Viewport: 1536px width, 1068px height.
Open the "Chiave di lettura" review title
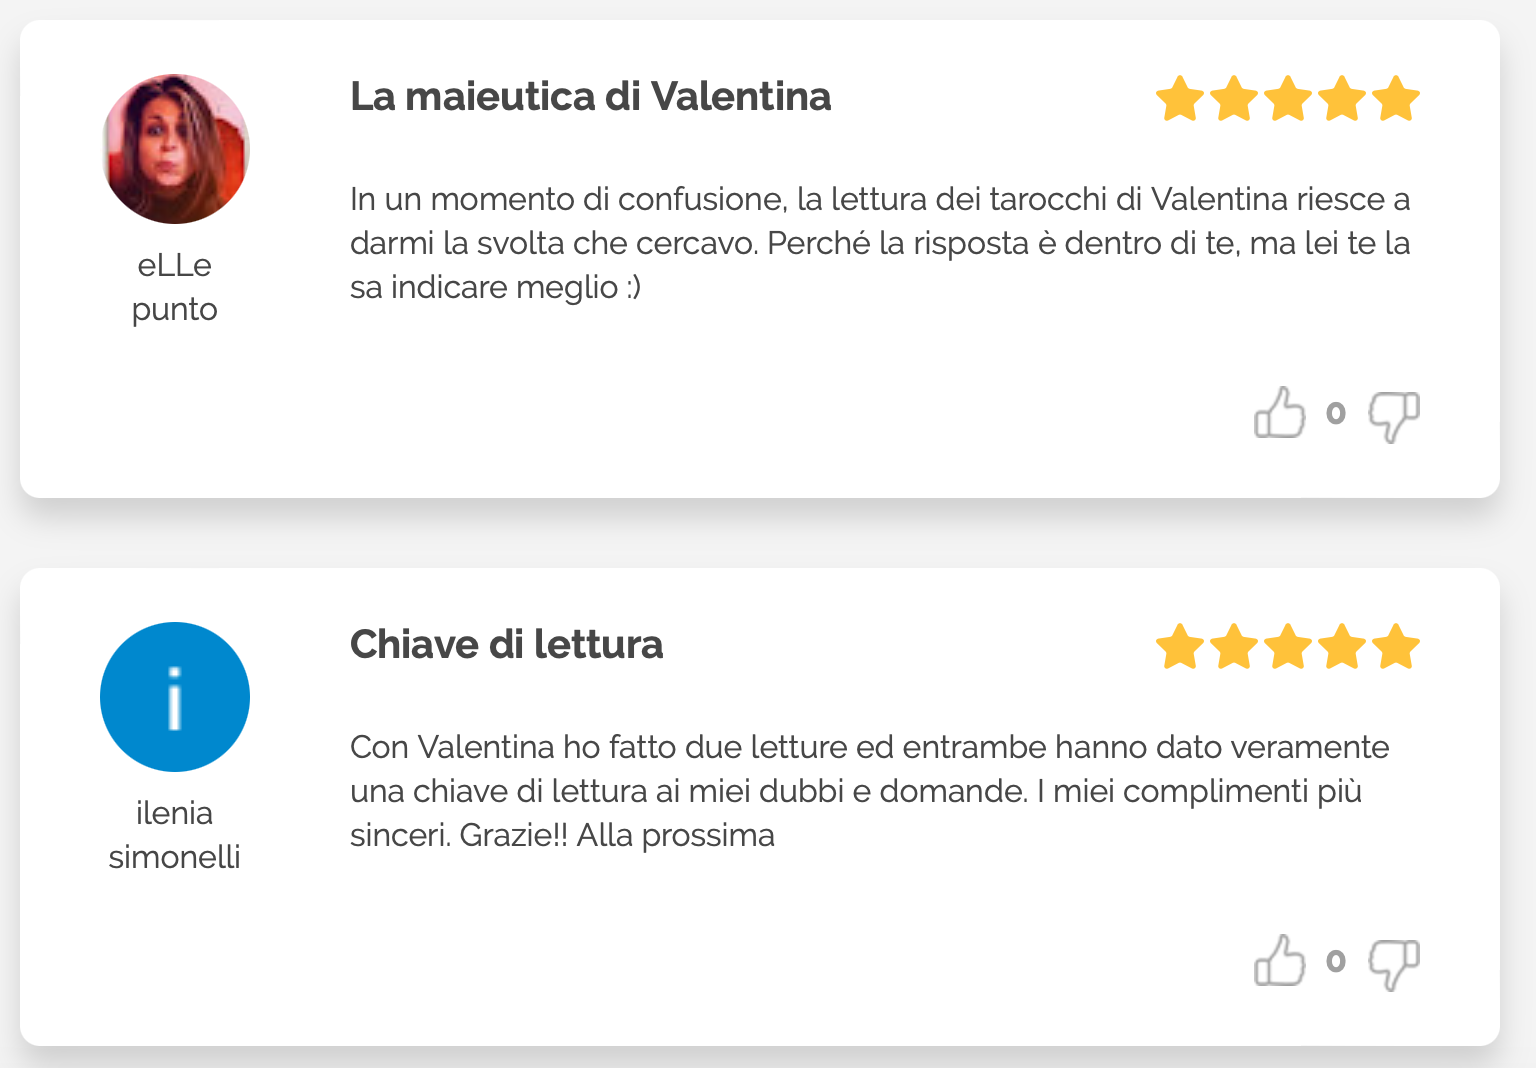(x=506, y=645)
